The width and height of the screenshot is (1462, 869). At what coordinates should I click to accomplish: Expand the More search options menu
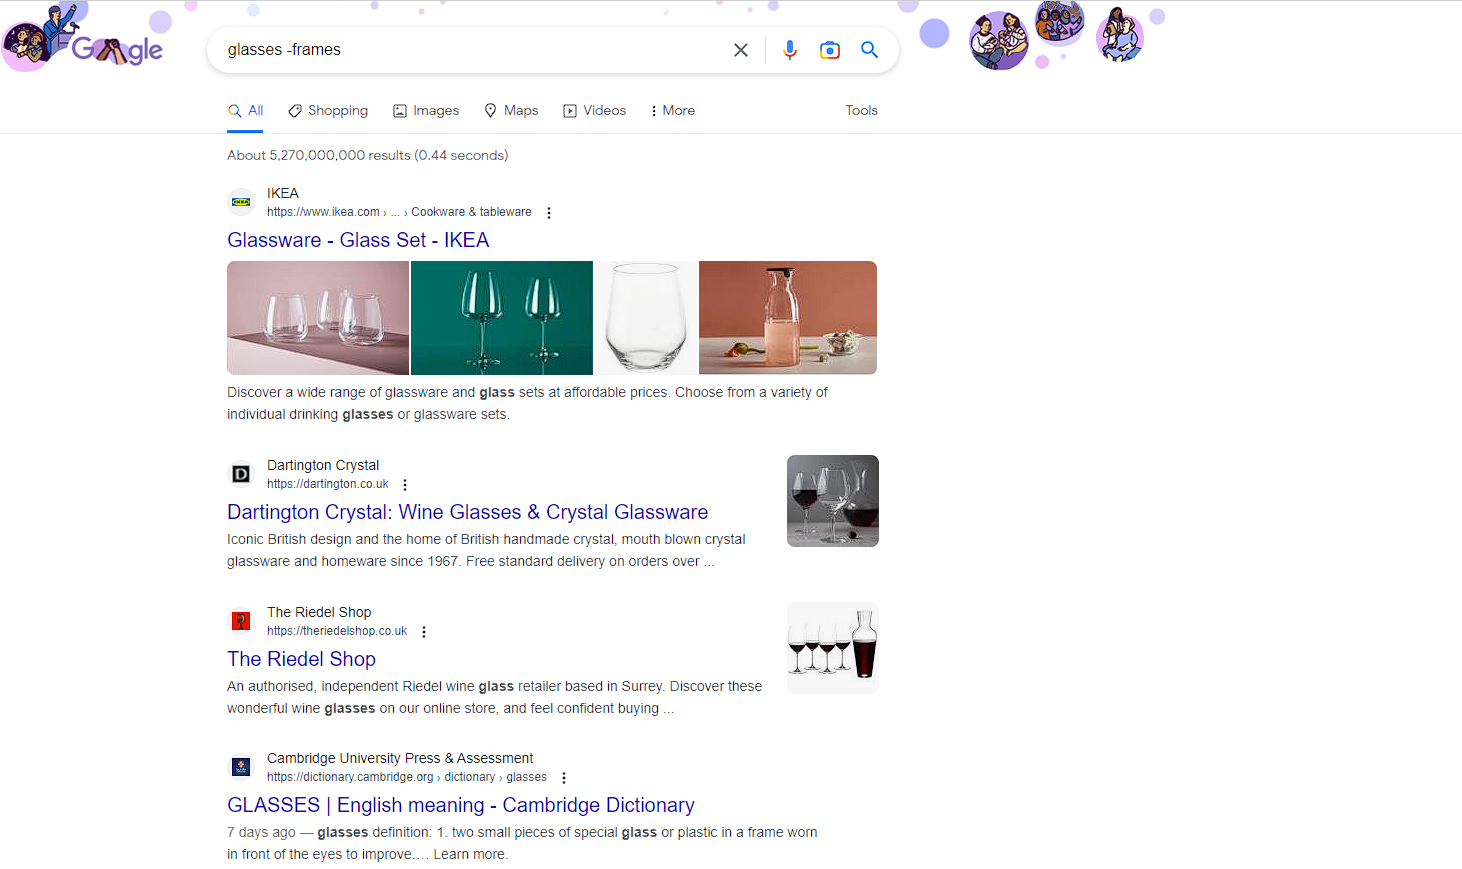tap(673, 111)
